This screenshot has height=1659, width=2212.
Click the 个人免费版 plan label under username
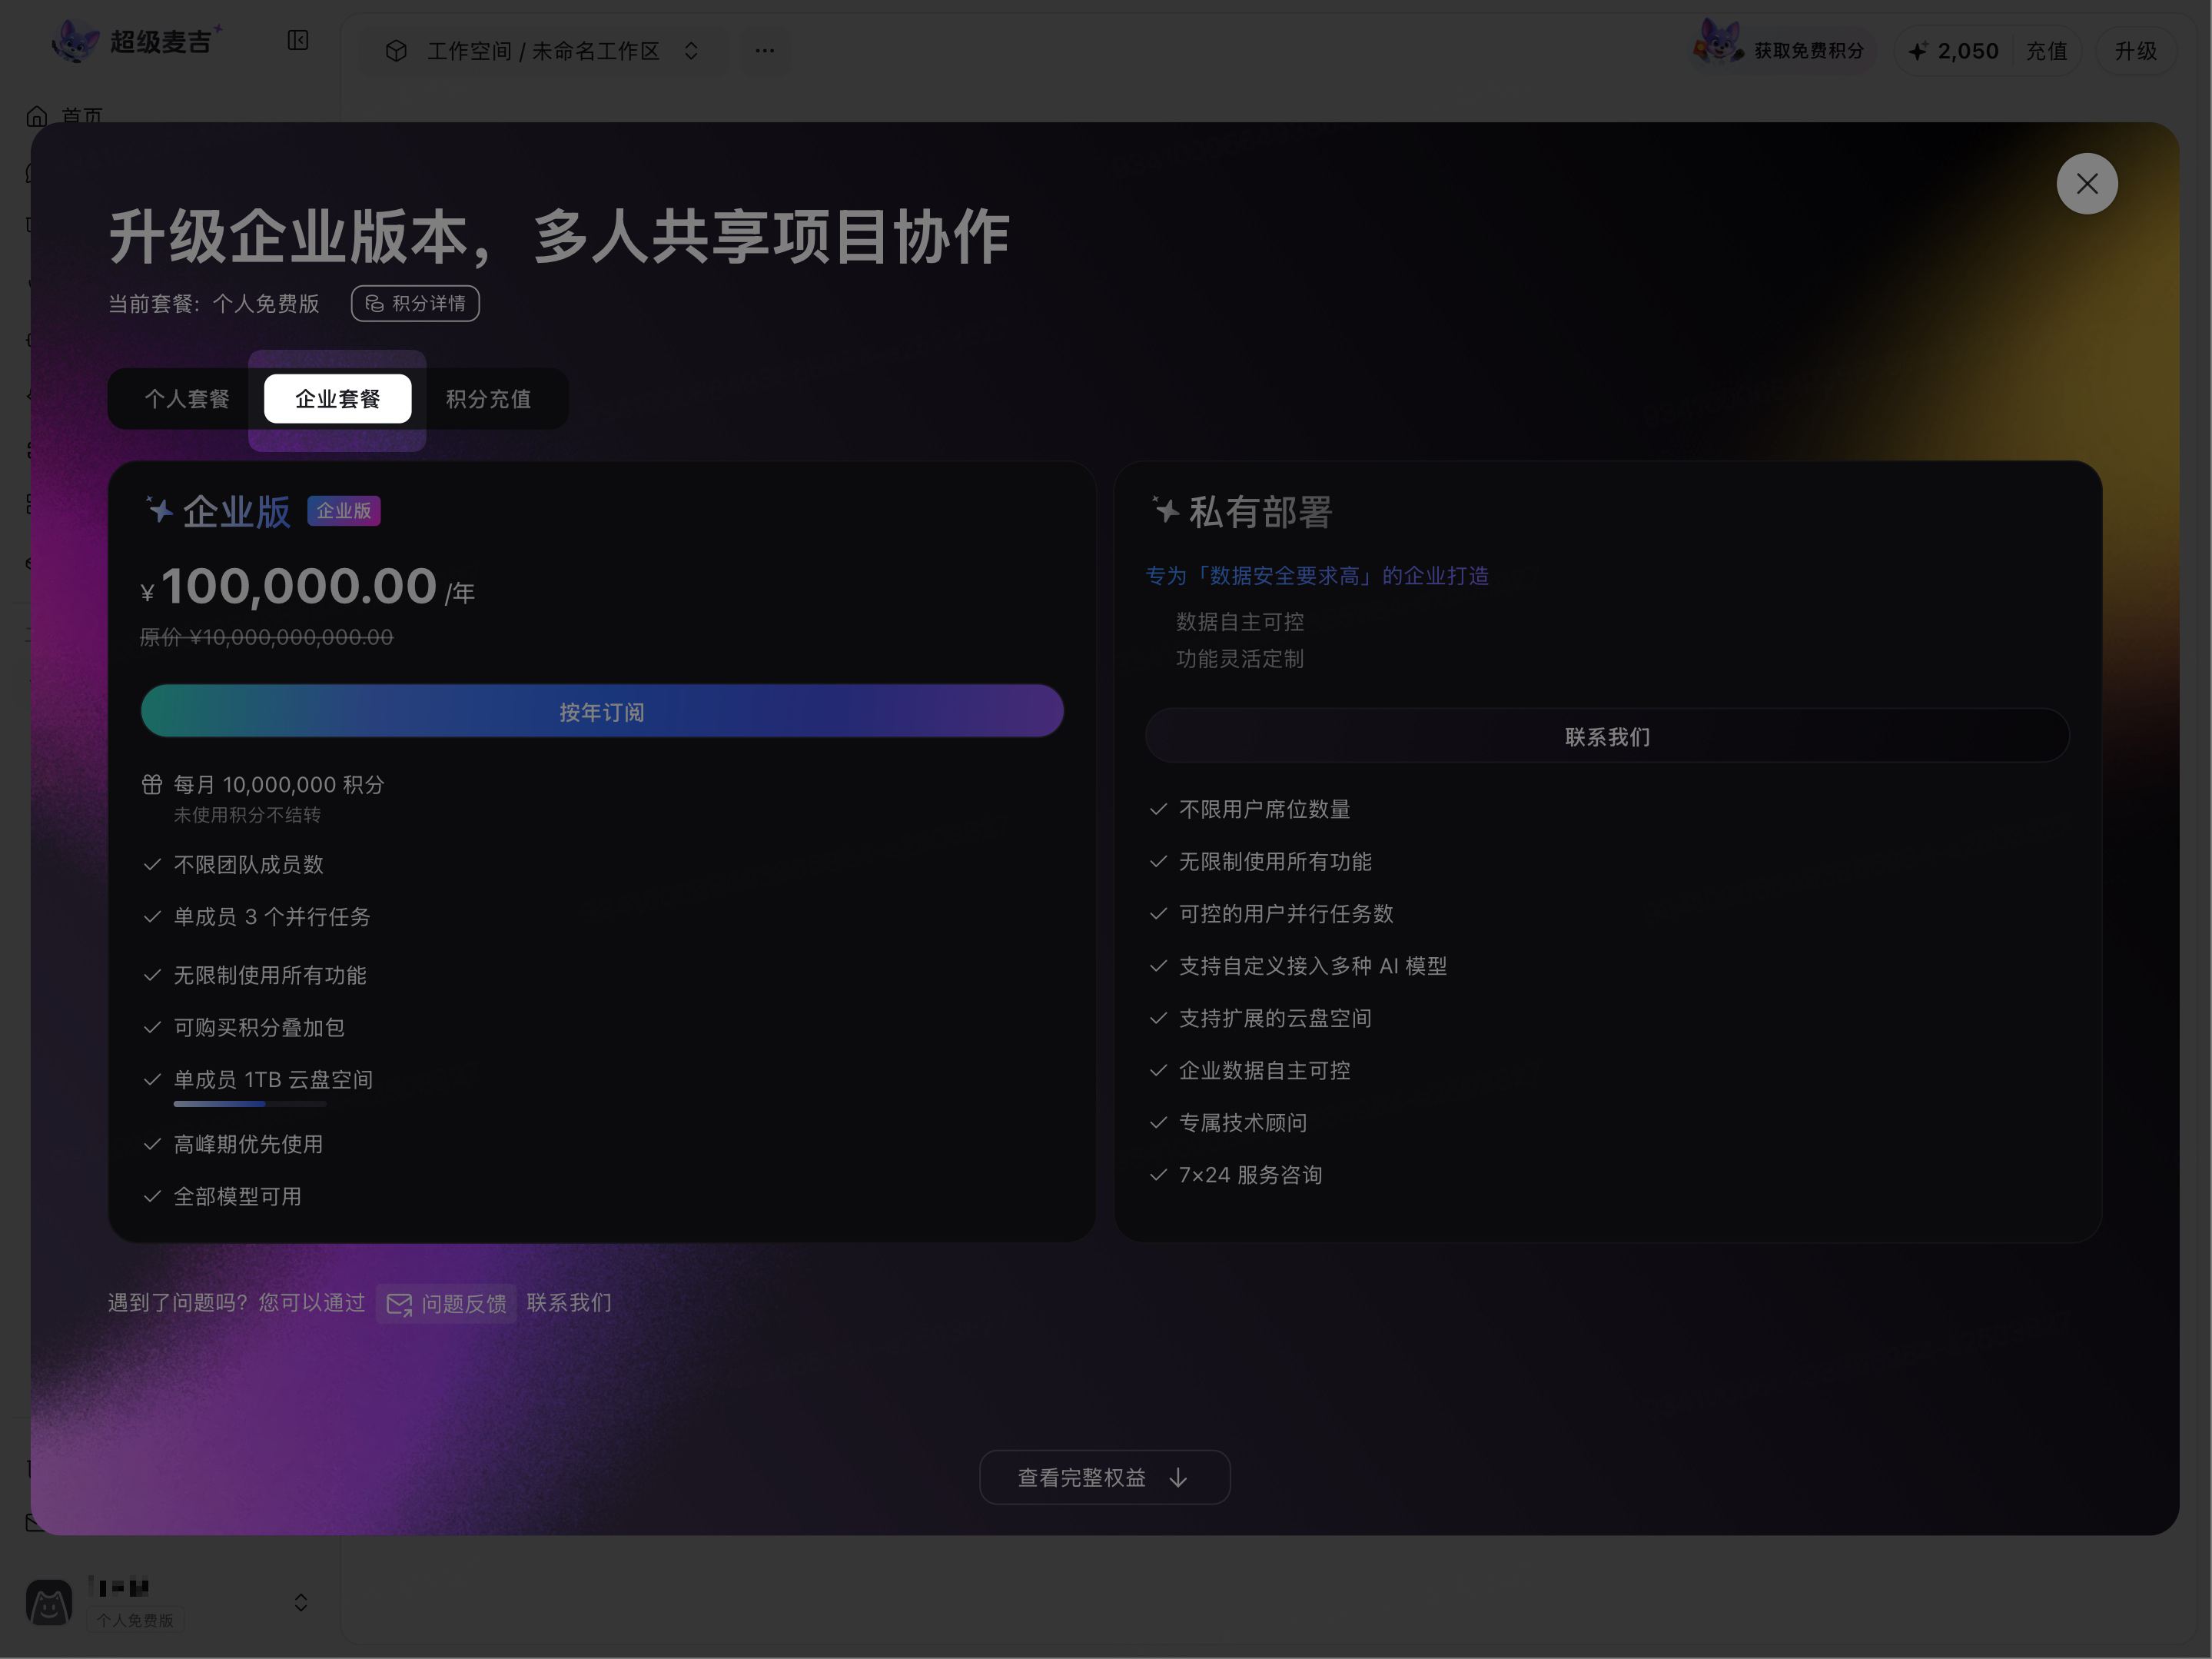135,1620
